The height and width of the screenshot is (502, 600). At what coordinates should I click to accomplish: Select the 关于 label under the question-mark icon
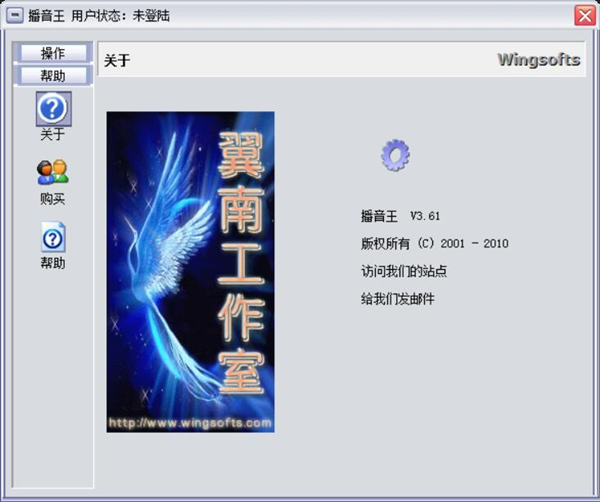point(53,134)
